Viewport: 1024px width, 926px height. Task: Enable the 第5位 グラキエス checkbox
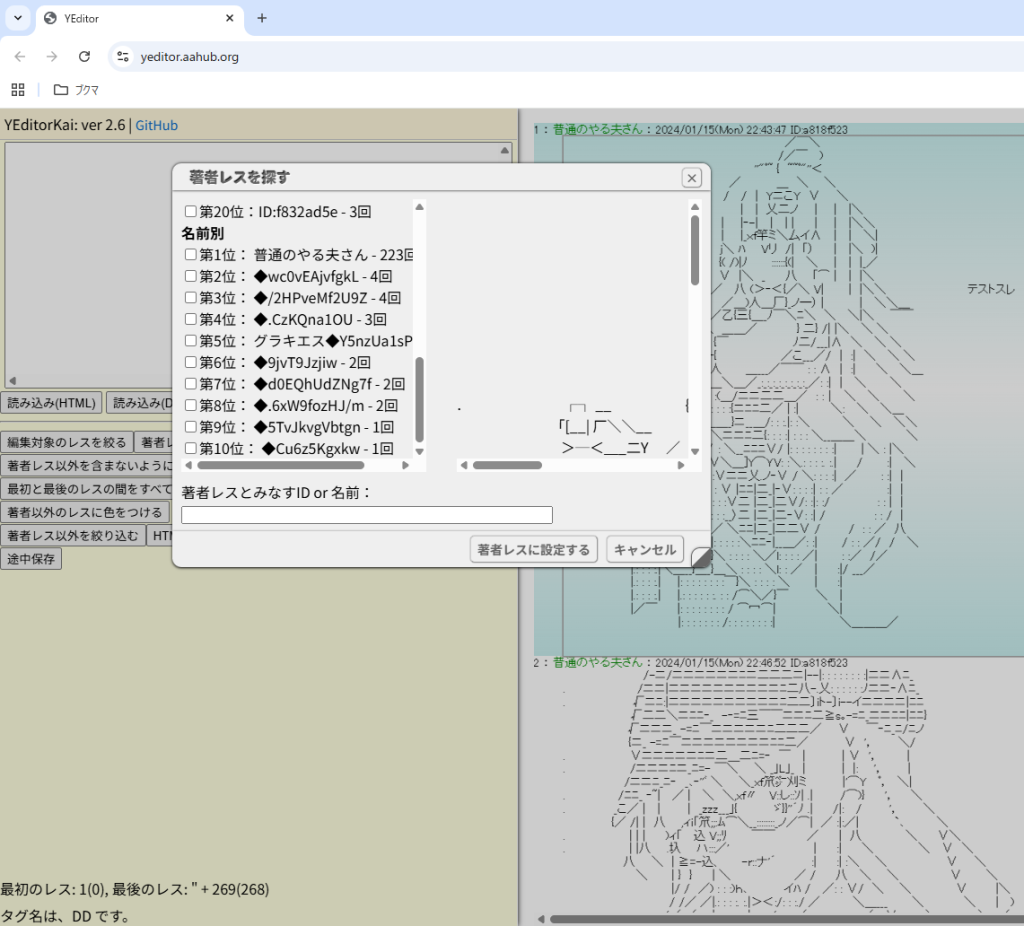[191, 341]
